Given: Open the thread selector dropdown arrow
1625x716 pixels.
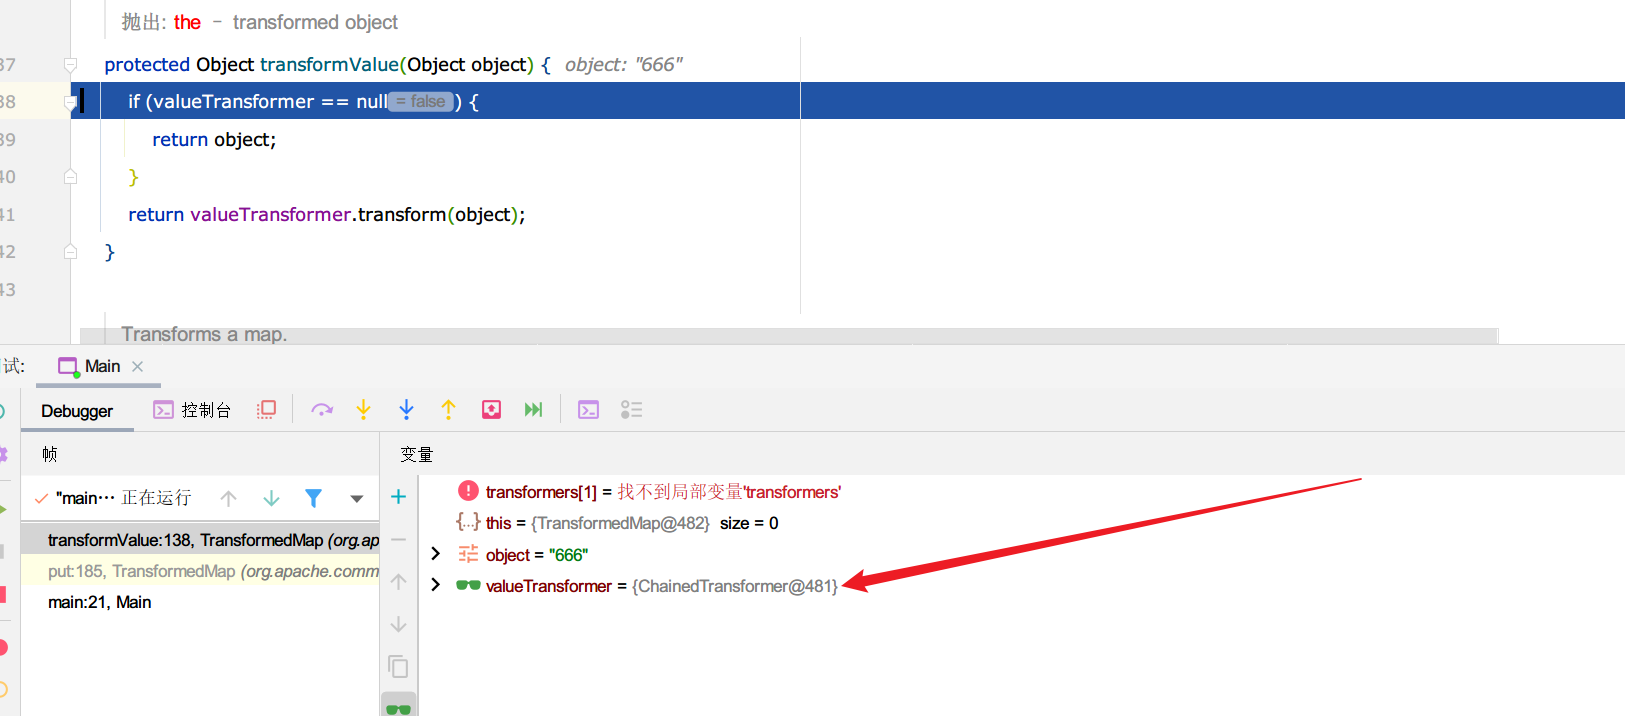Looking at the screenshot, I should (356, 498).
